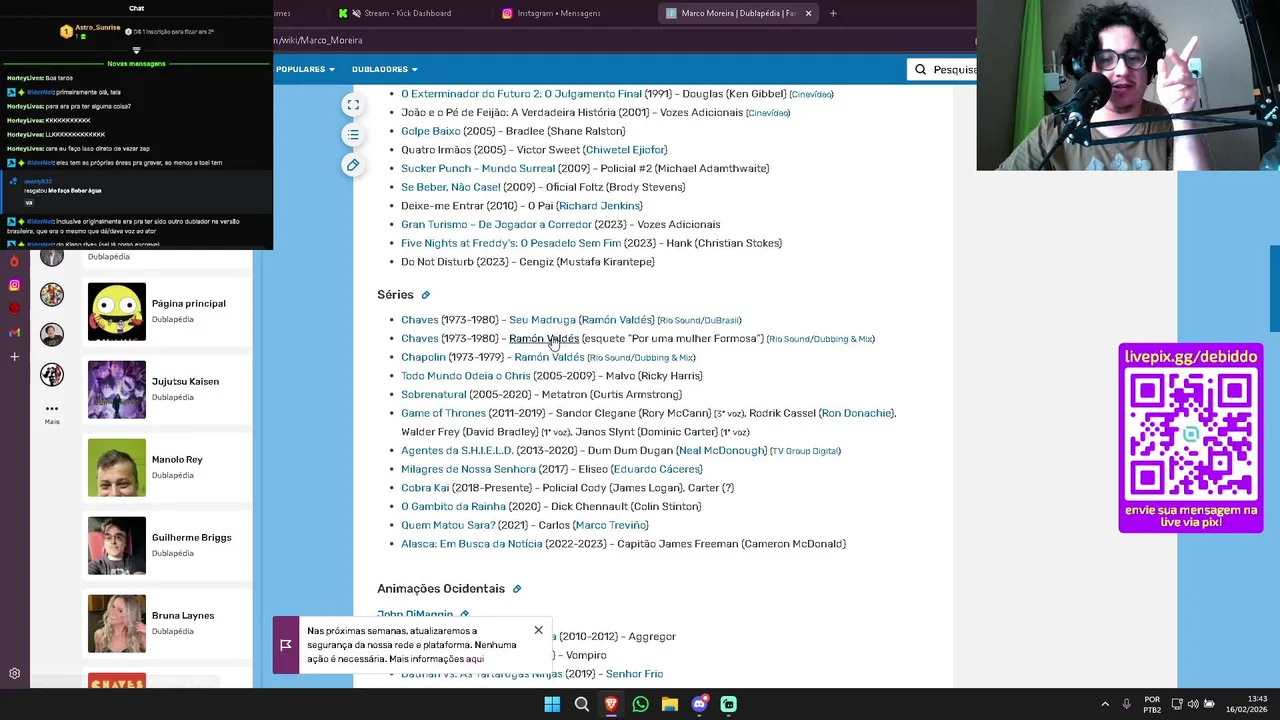Open the volume control in system tray
This screenshot has height=720, width=1280.
[x=1193, y=704]
